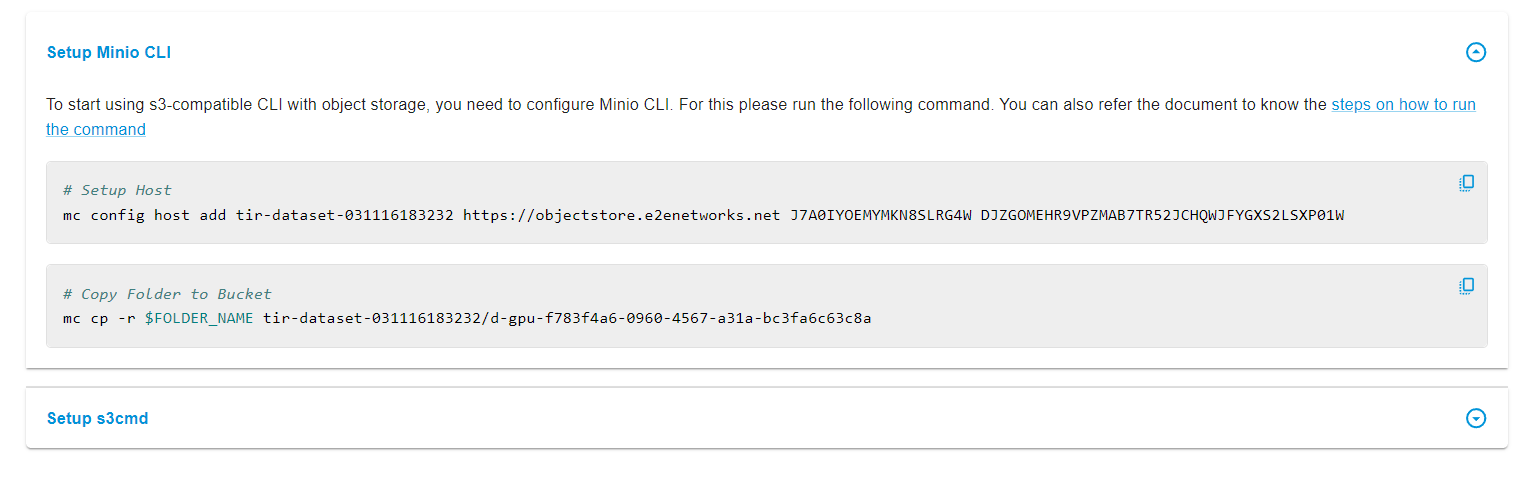Click the access key J7A0IYOEMYMKN8SLRG4W
The height and width of the screenshot is (477, 1525).
pos(880,215)
